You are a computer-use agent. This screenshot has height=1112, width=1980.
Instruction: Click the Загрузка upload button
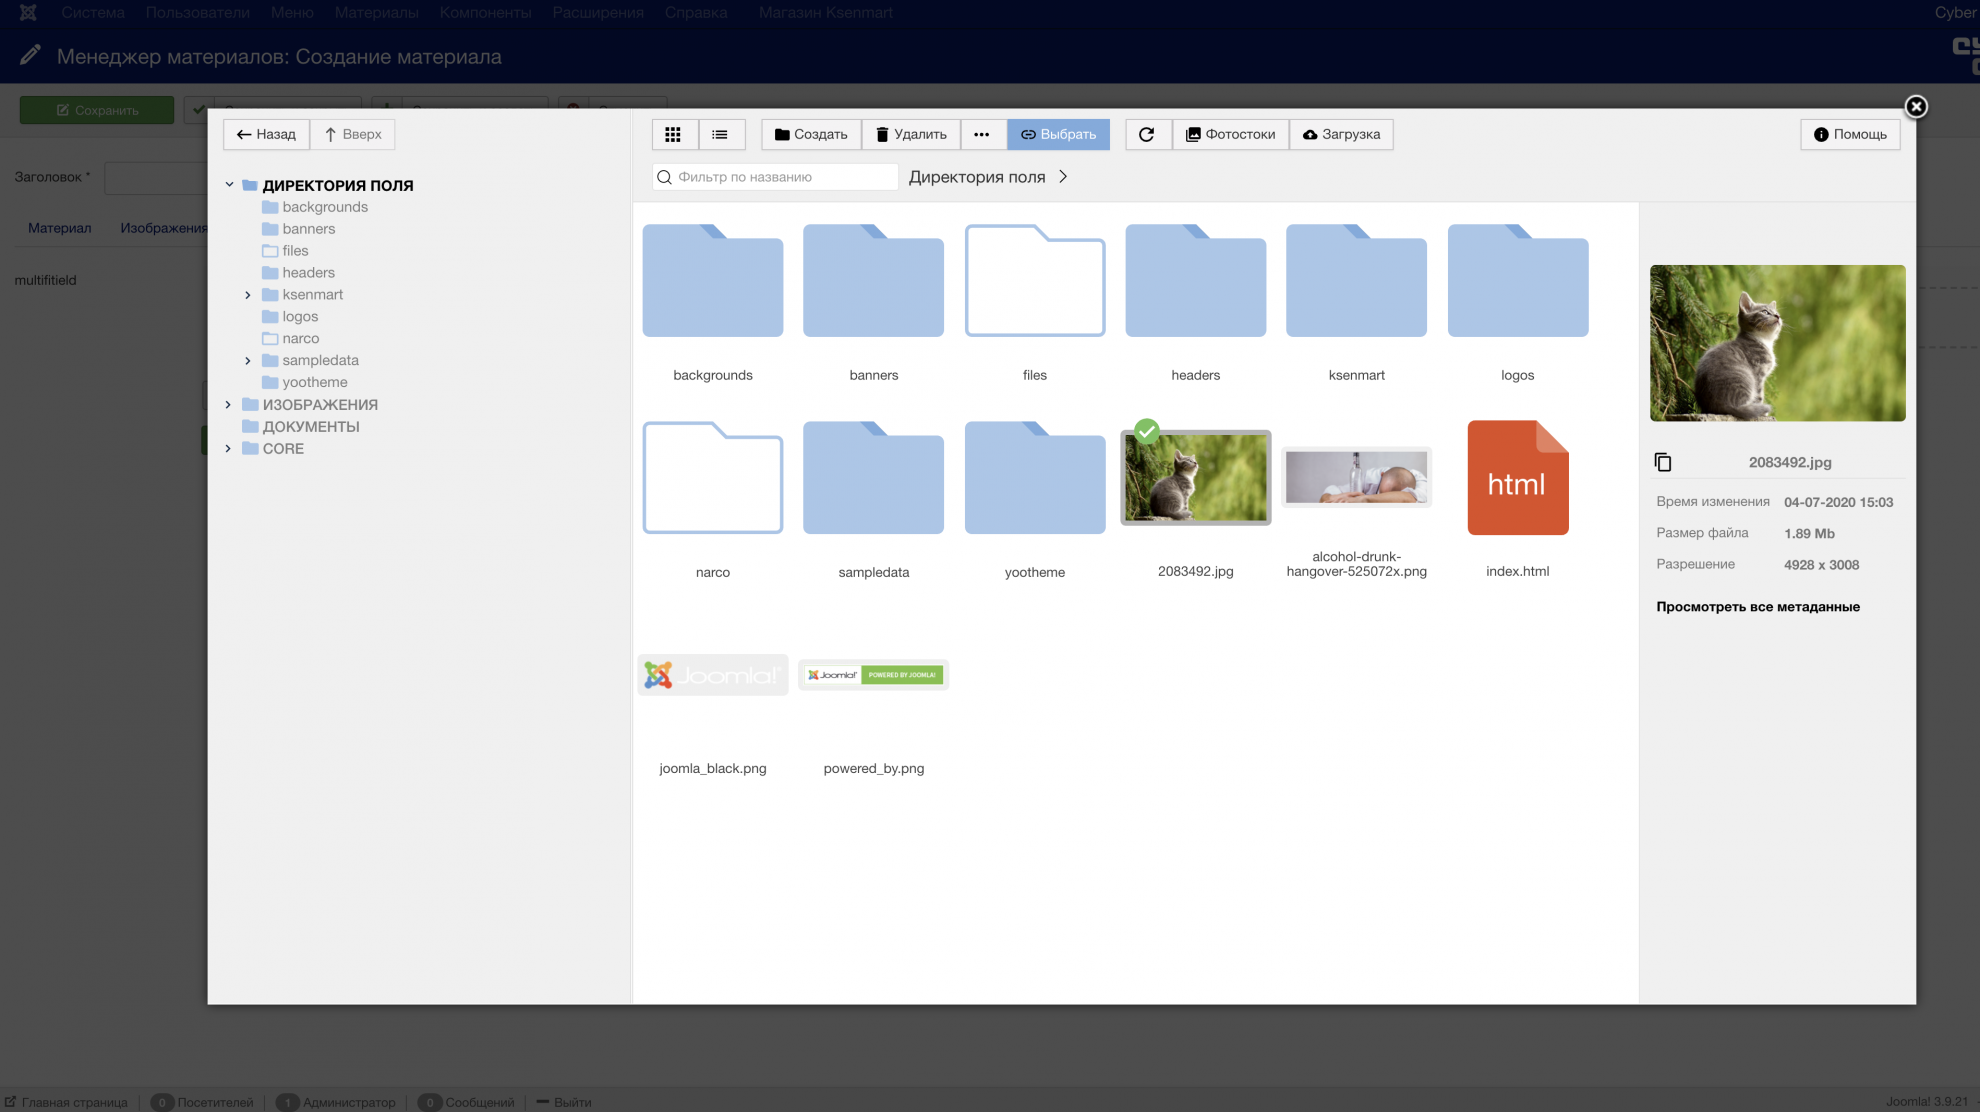coord(1341,134)
